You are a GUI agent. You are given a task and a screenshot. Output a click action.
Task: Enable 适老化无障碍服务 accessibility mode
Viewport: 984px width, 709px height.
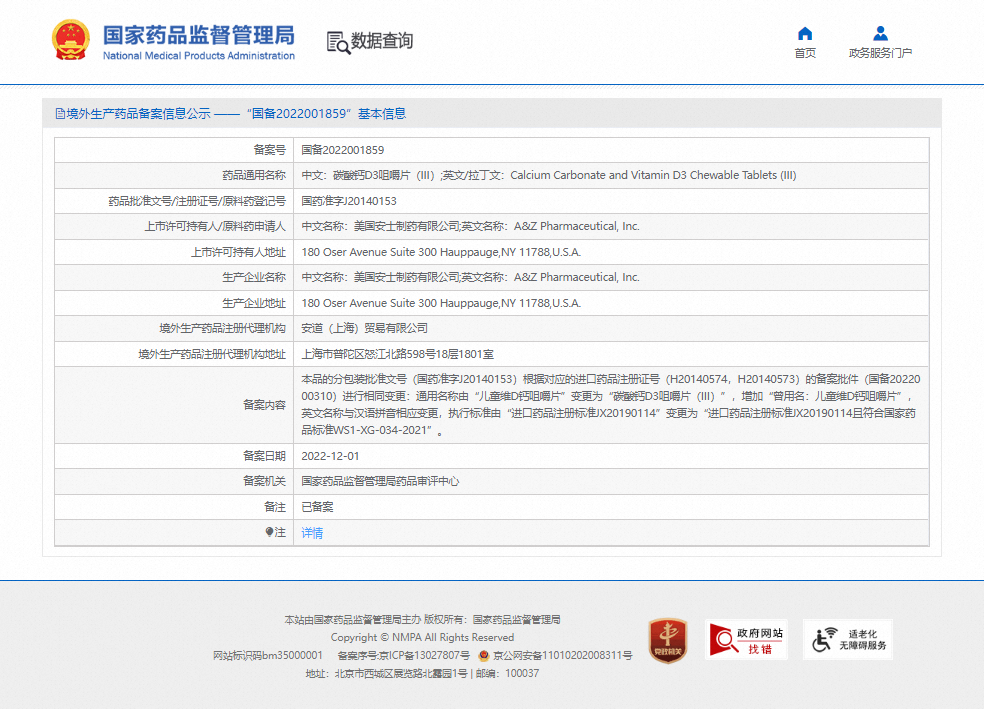click(848, 640)
